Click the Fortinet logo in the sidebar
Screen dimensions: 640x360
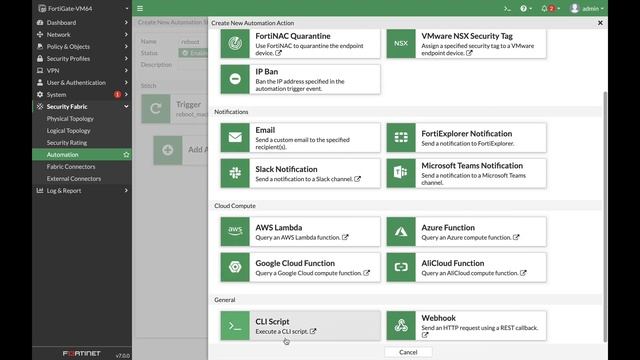(x=82, y=353)
